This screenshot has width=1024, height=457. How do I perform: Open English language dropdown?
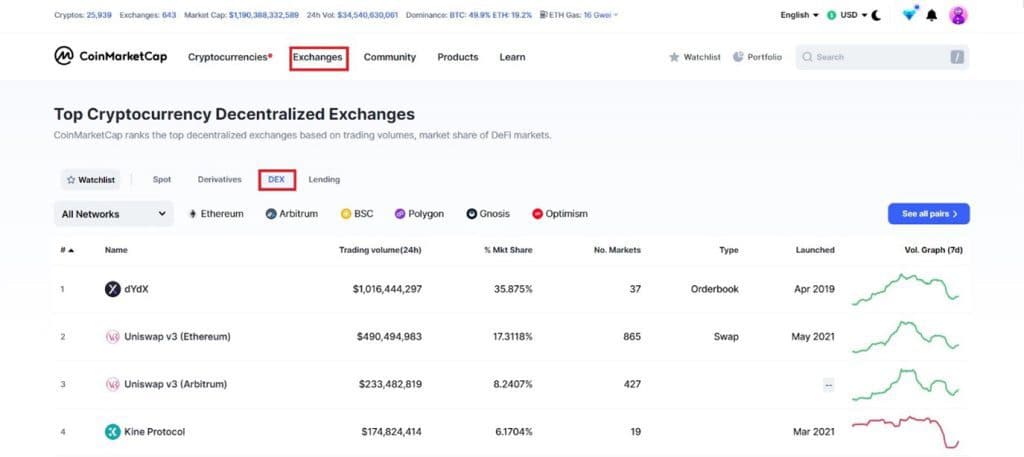tap(799, 15)
